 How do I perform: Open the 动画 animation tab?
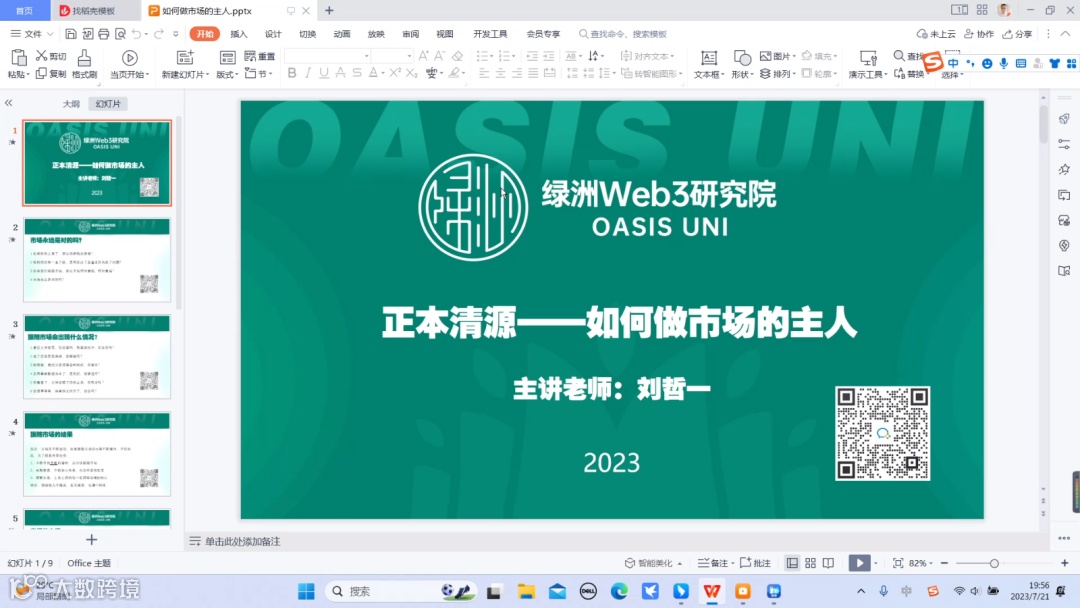pos(342,34)
